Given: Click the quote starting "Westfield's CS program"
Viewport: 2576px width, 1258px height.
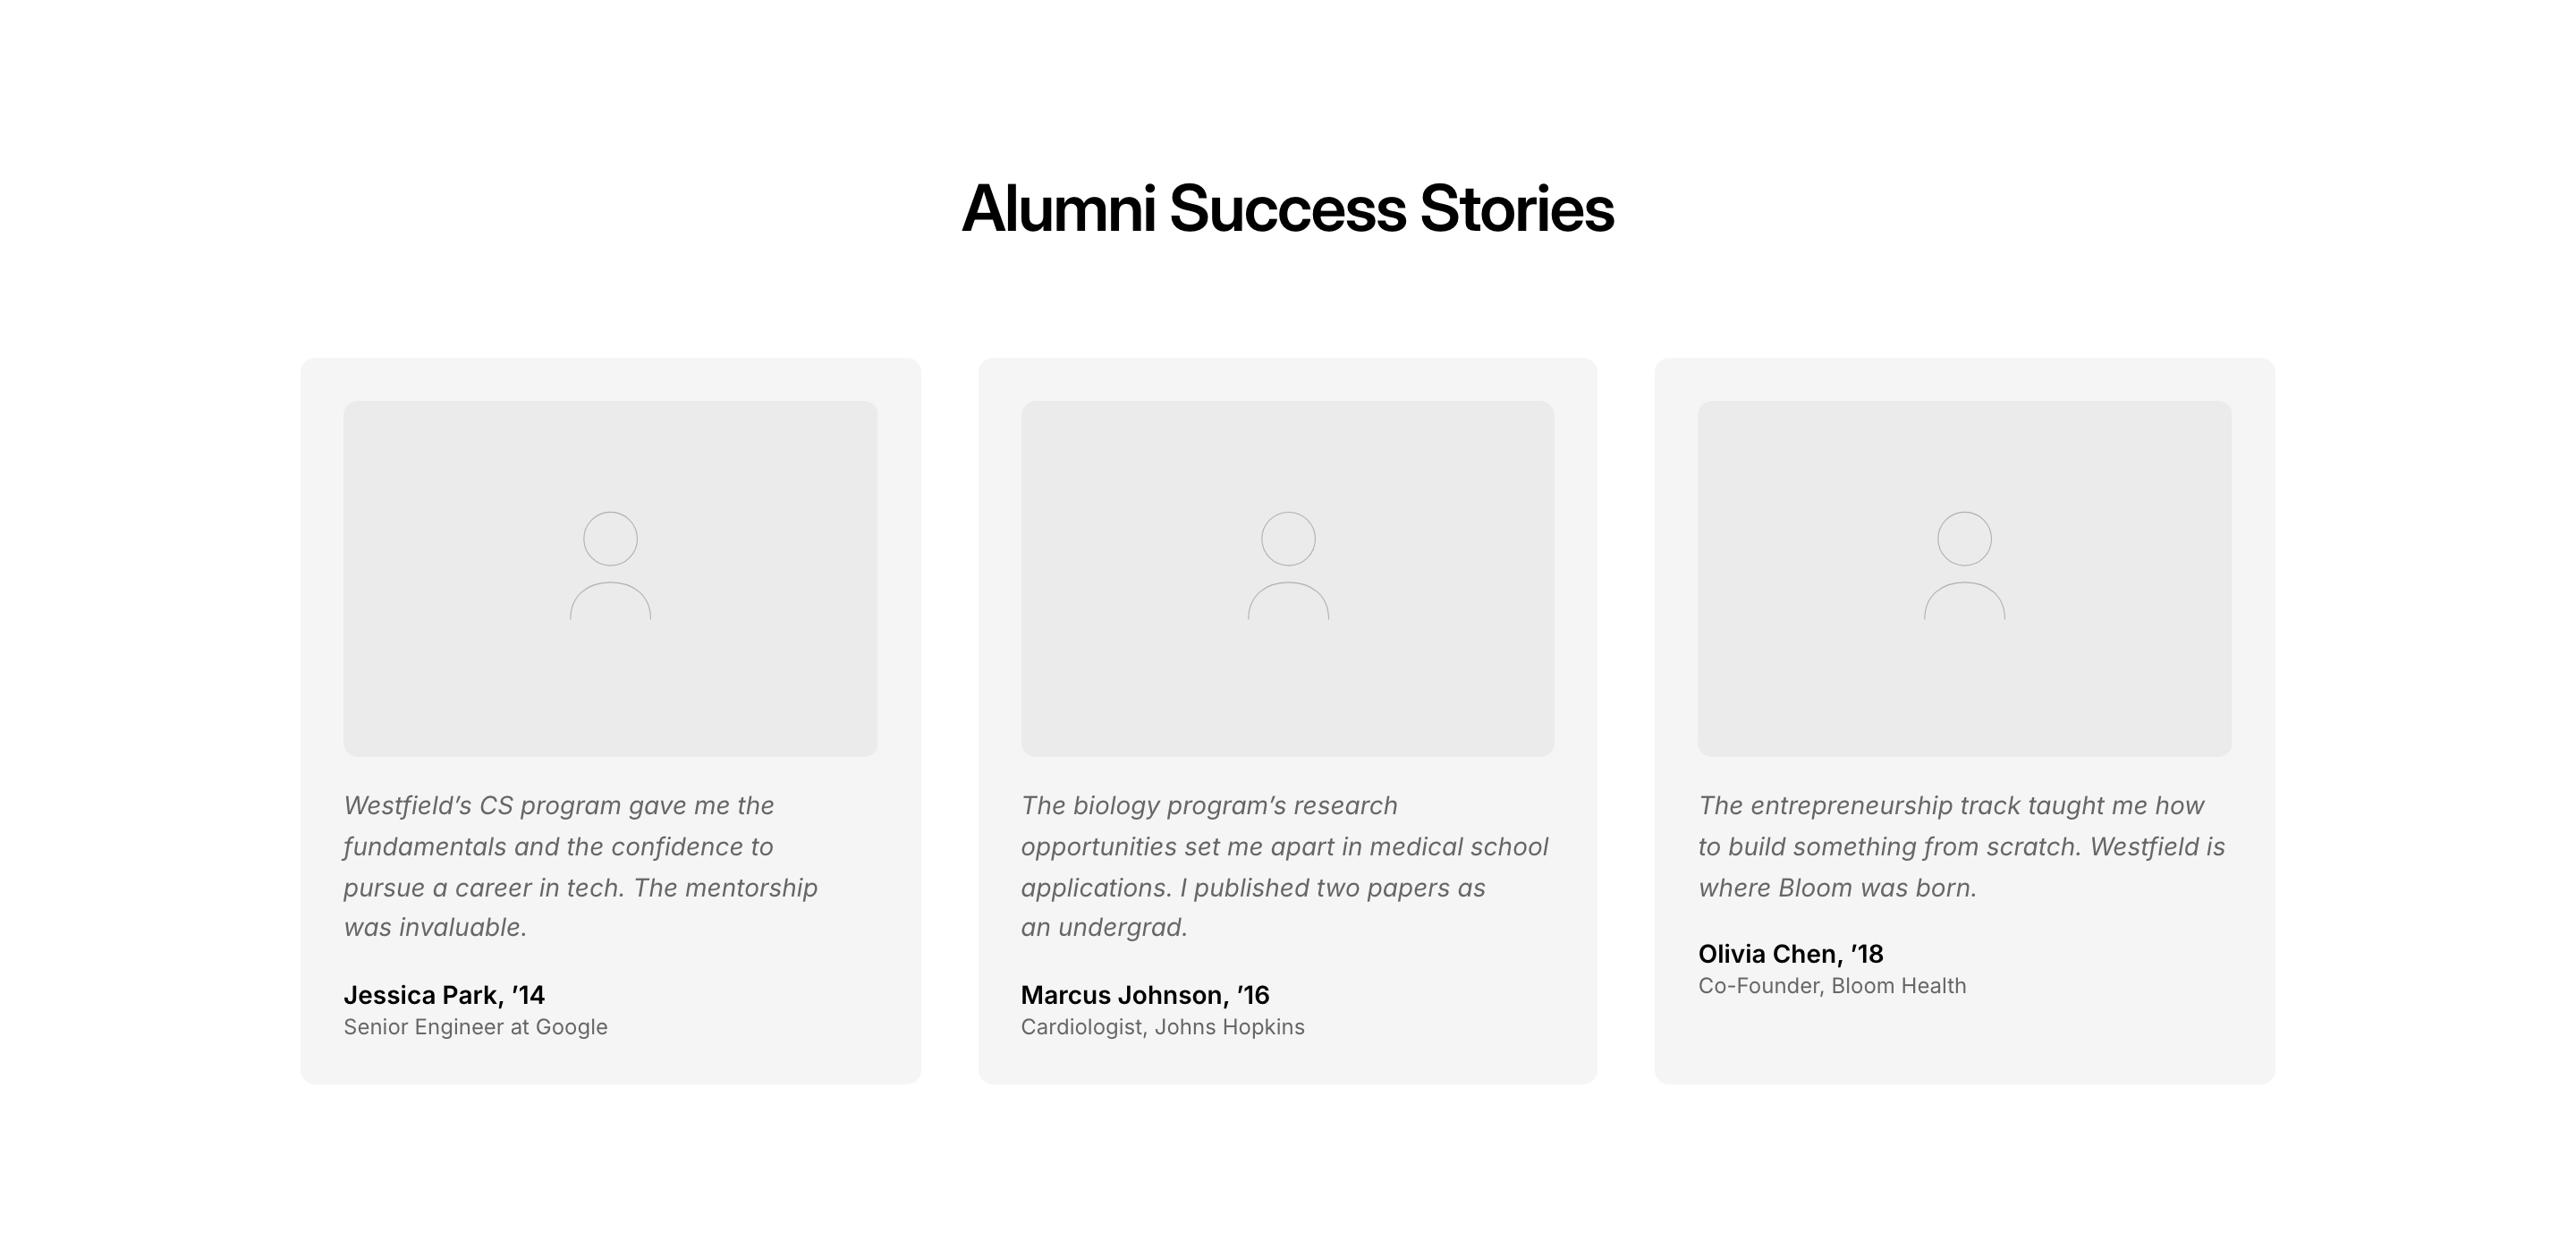Looking at the screenshot, I should (580, 847).
